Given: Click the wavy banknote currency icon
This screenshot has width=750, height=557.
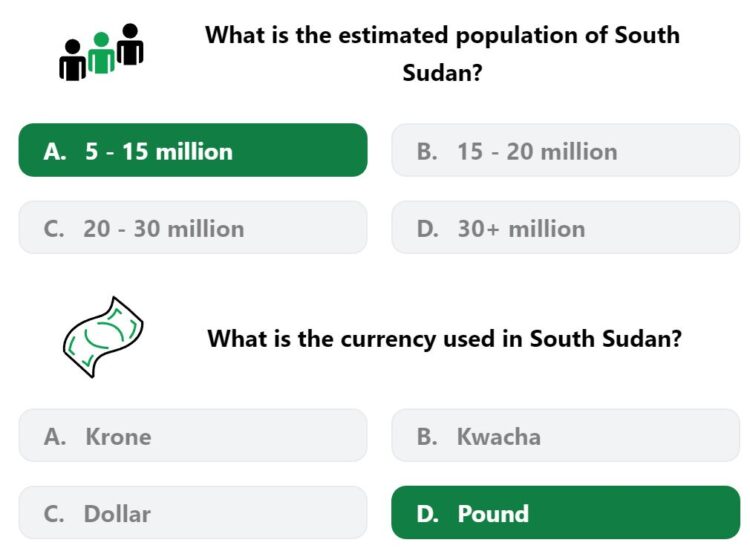Looking at the screenshot, I should tap(103, 337).
